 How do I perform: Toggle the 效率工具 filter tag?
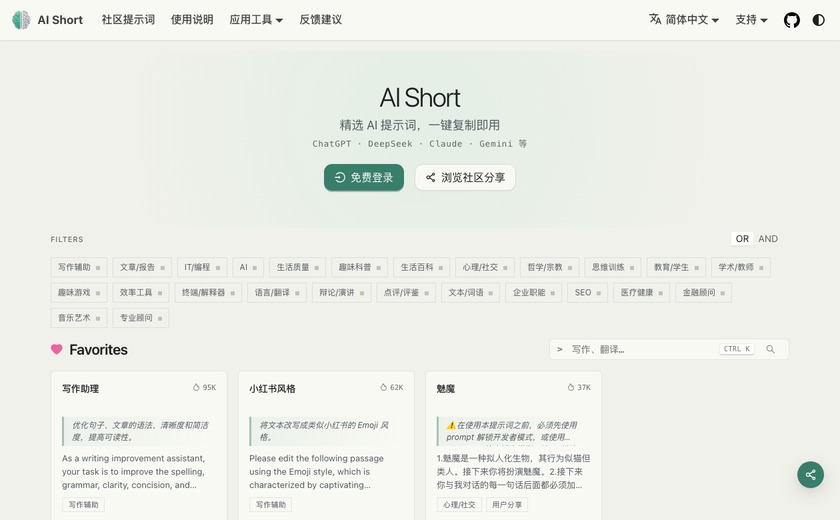pos(141,292)
